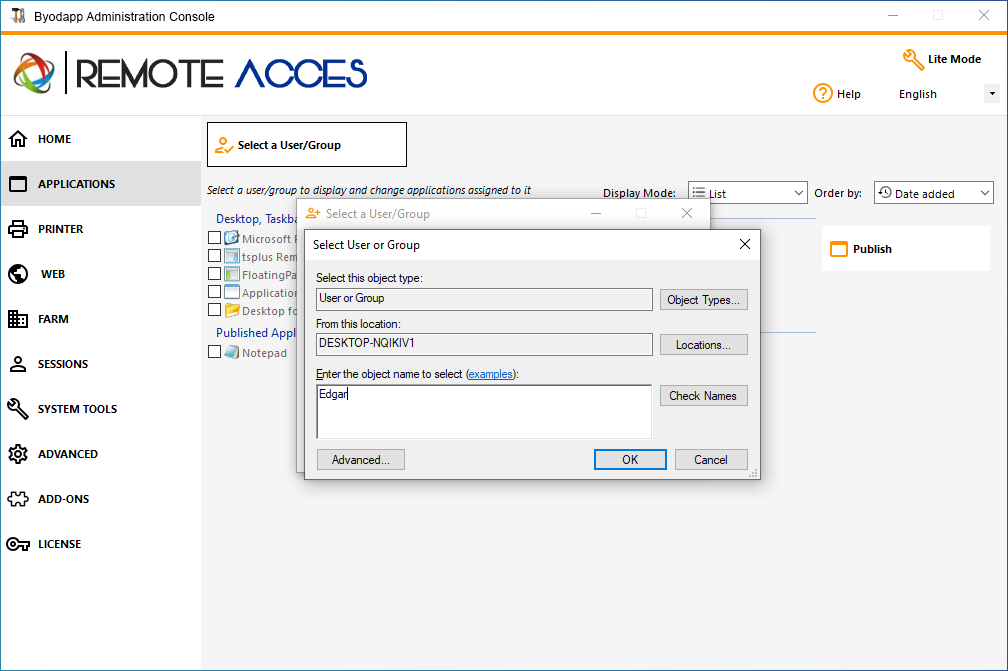Click the Publish button label
The height and width of the screenshot is (671, 1008).
click(872, 249)
